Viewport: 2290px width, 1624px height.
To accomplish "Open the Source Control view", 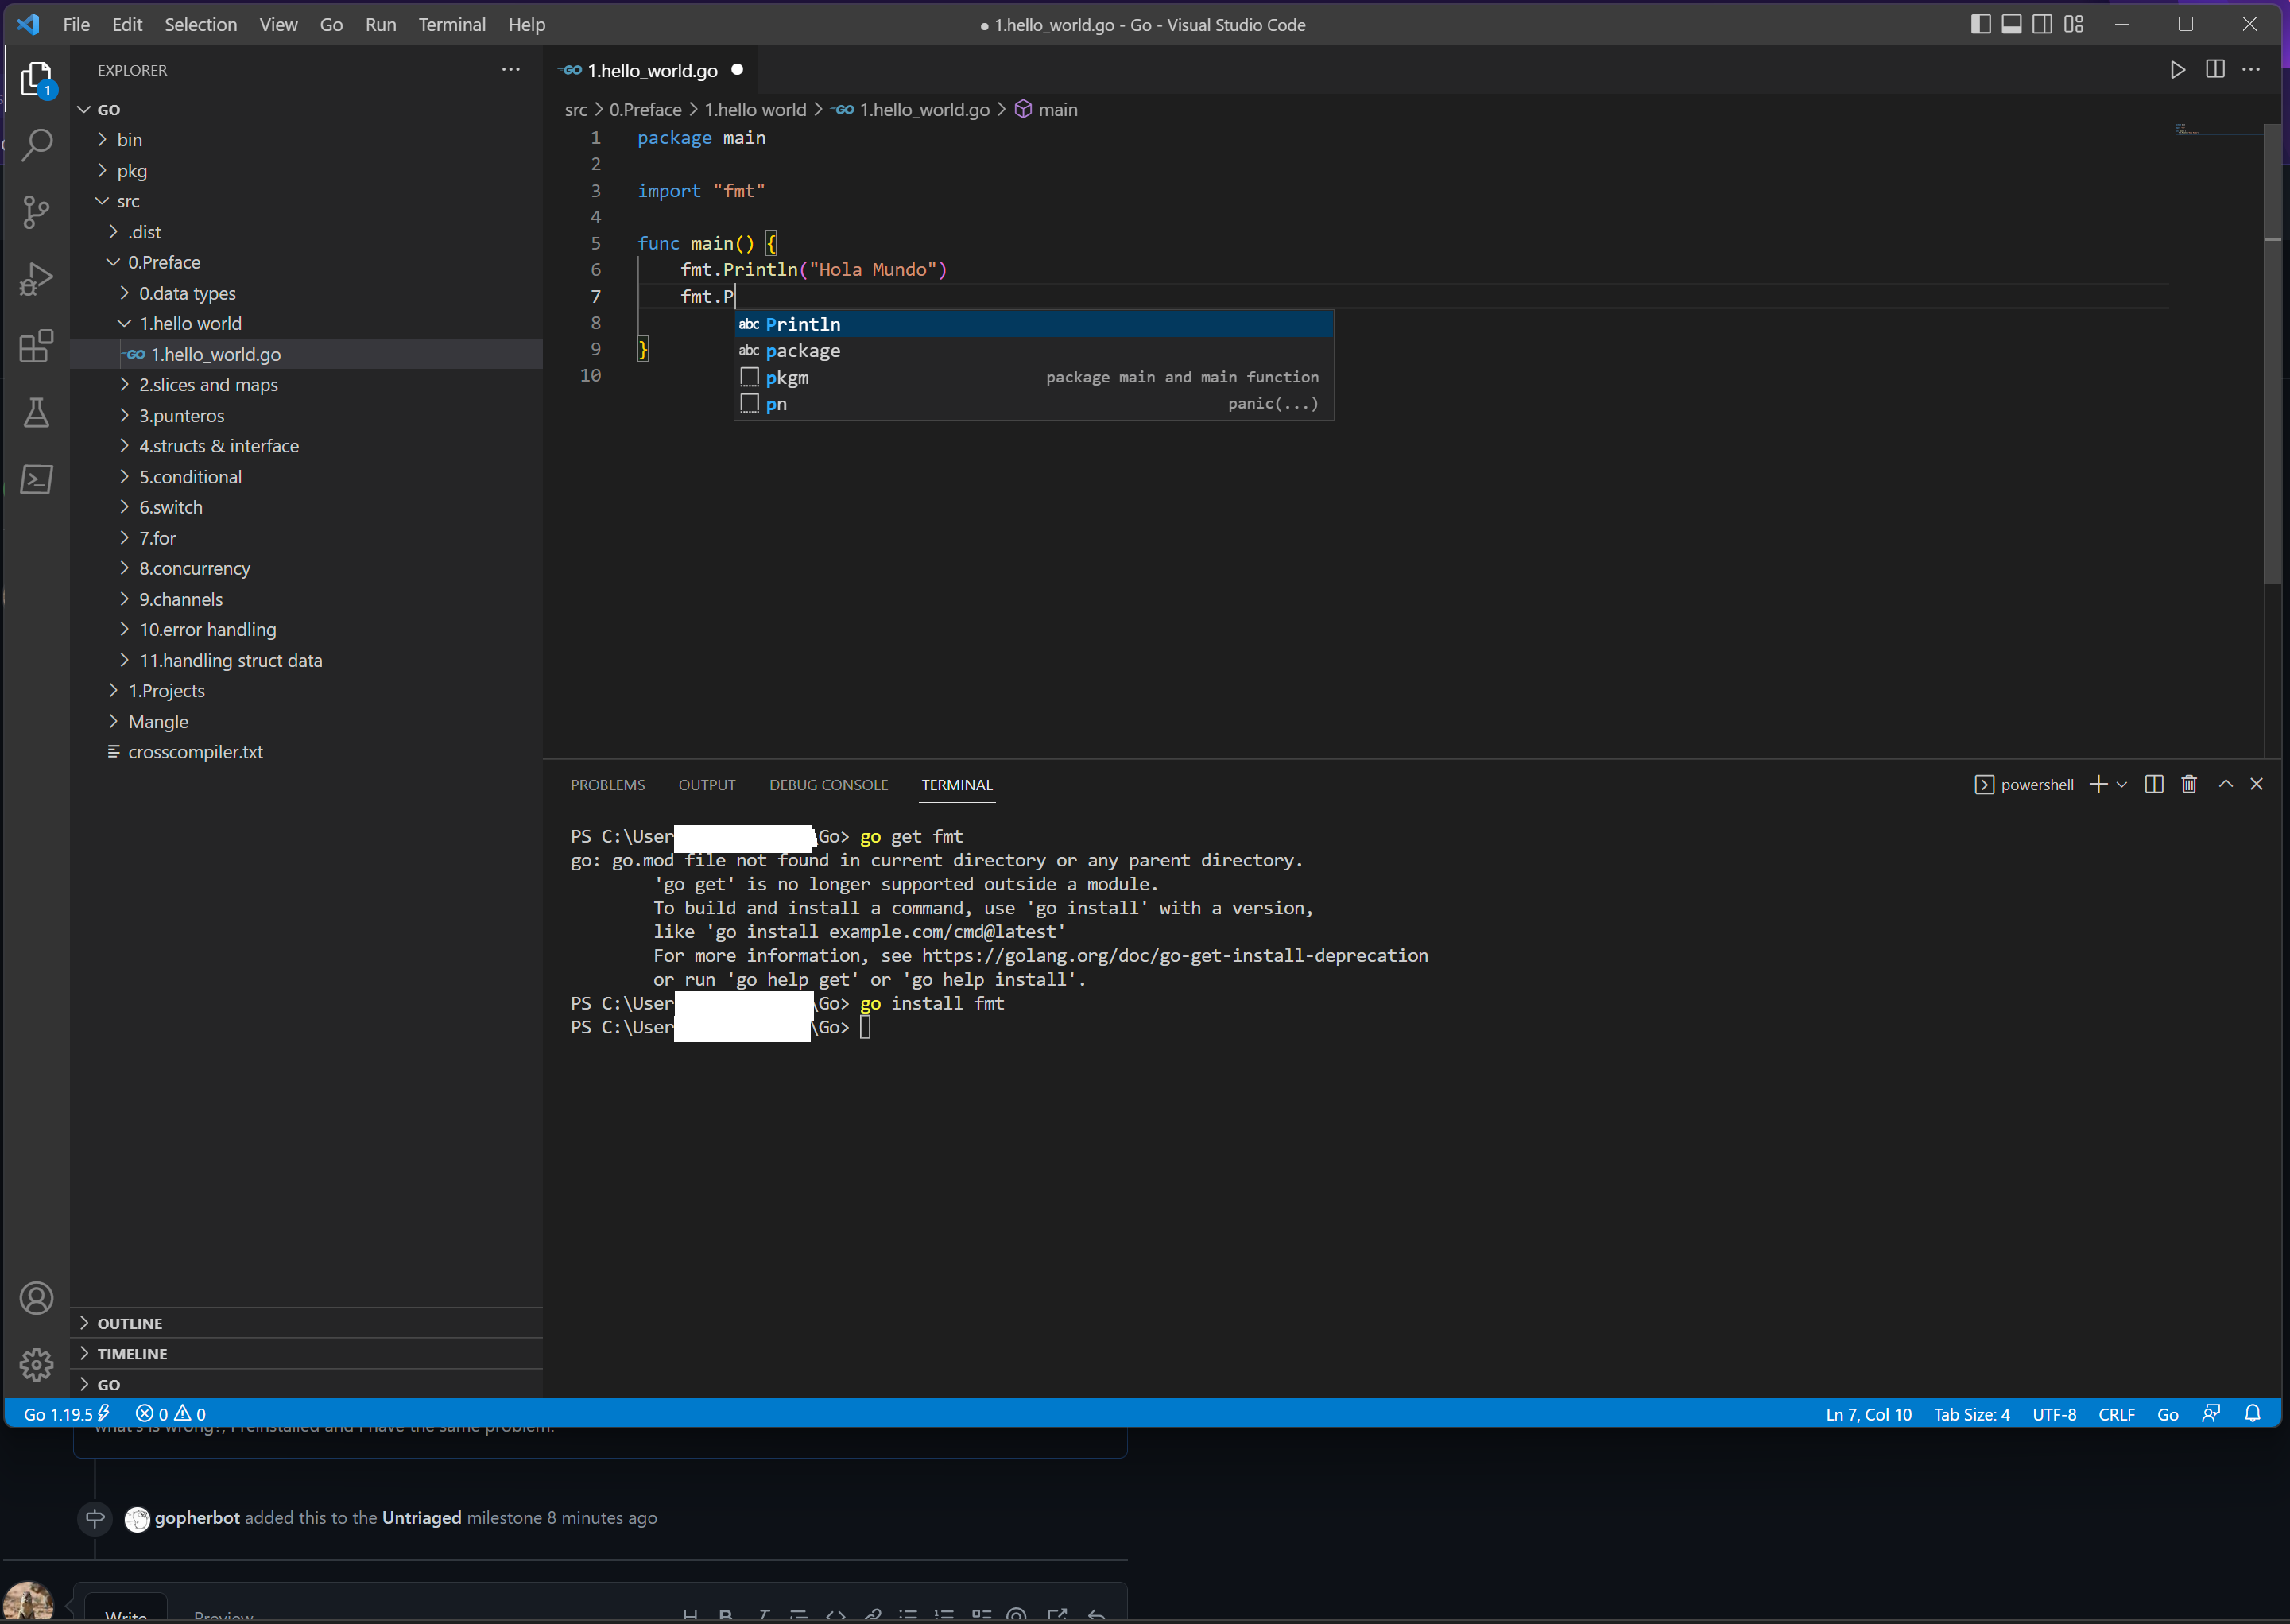I will pos(37,212).
